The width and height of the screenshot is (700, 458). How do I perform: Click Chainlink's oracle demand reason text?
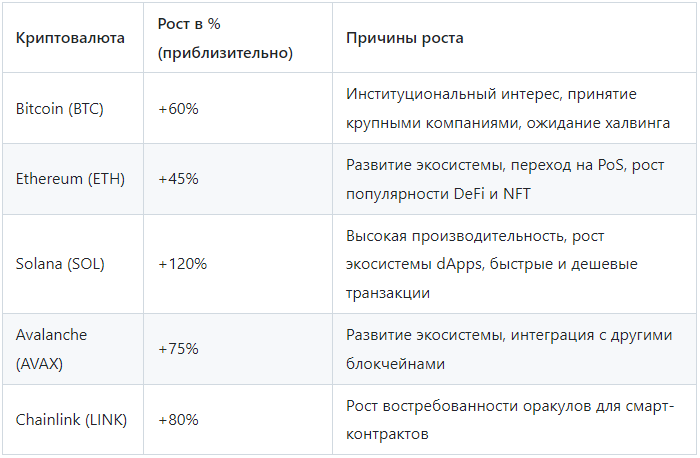509,406
